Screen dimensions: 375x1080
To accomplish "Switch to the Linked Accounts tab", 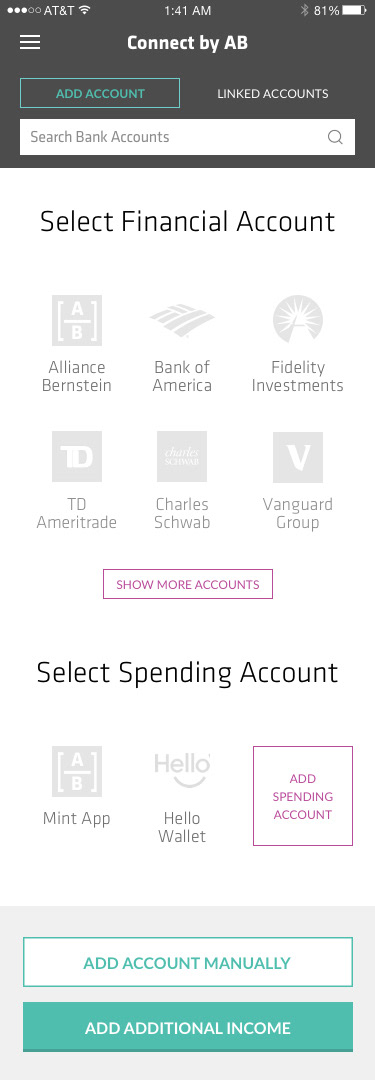I will coord(273,93).
